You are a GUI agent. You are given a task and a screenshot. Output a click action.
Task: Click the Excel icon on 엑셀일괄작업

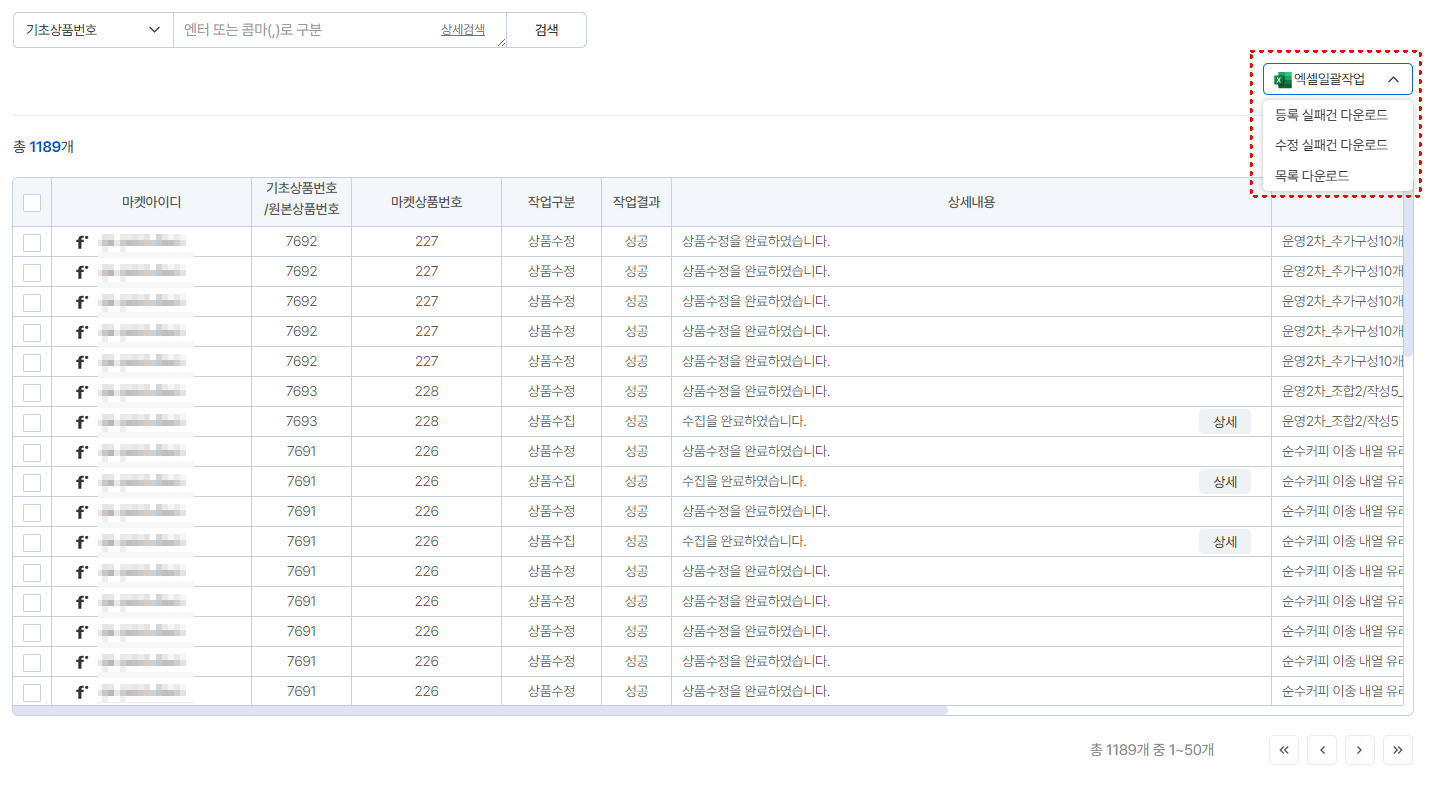tap(1283, 80)
